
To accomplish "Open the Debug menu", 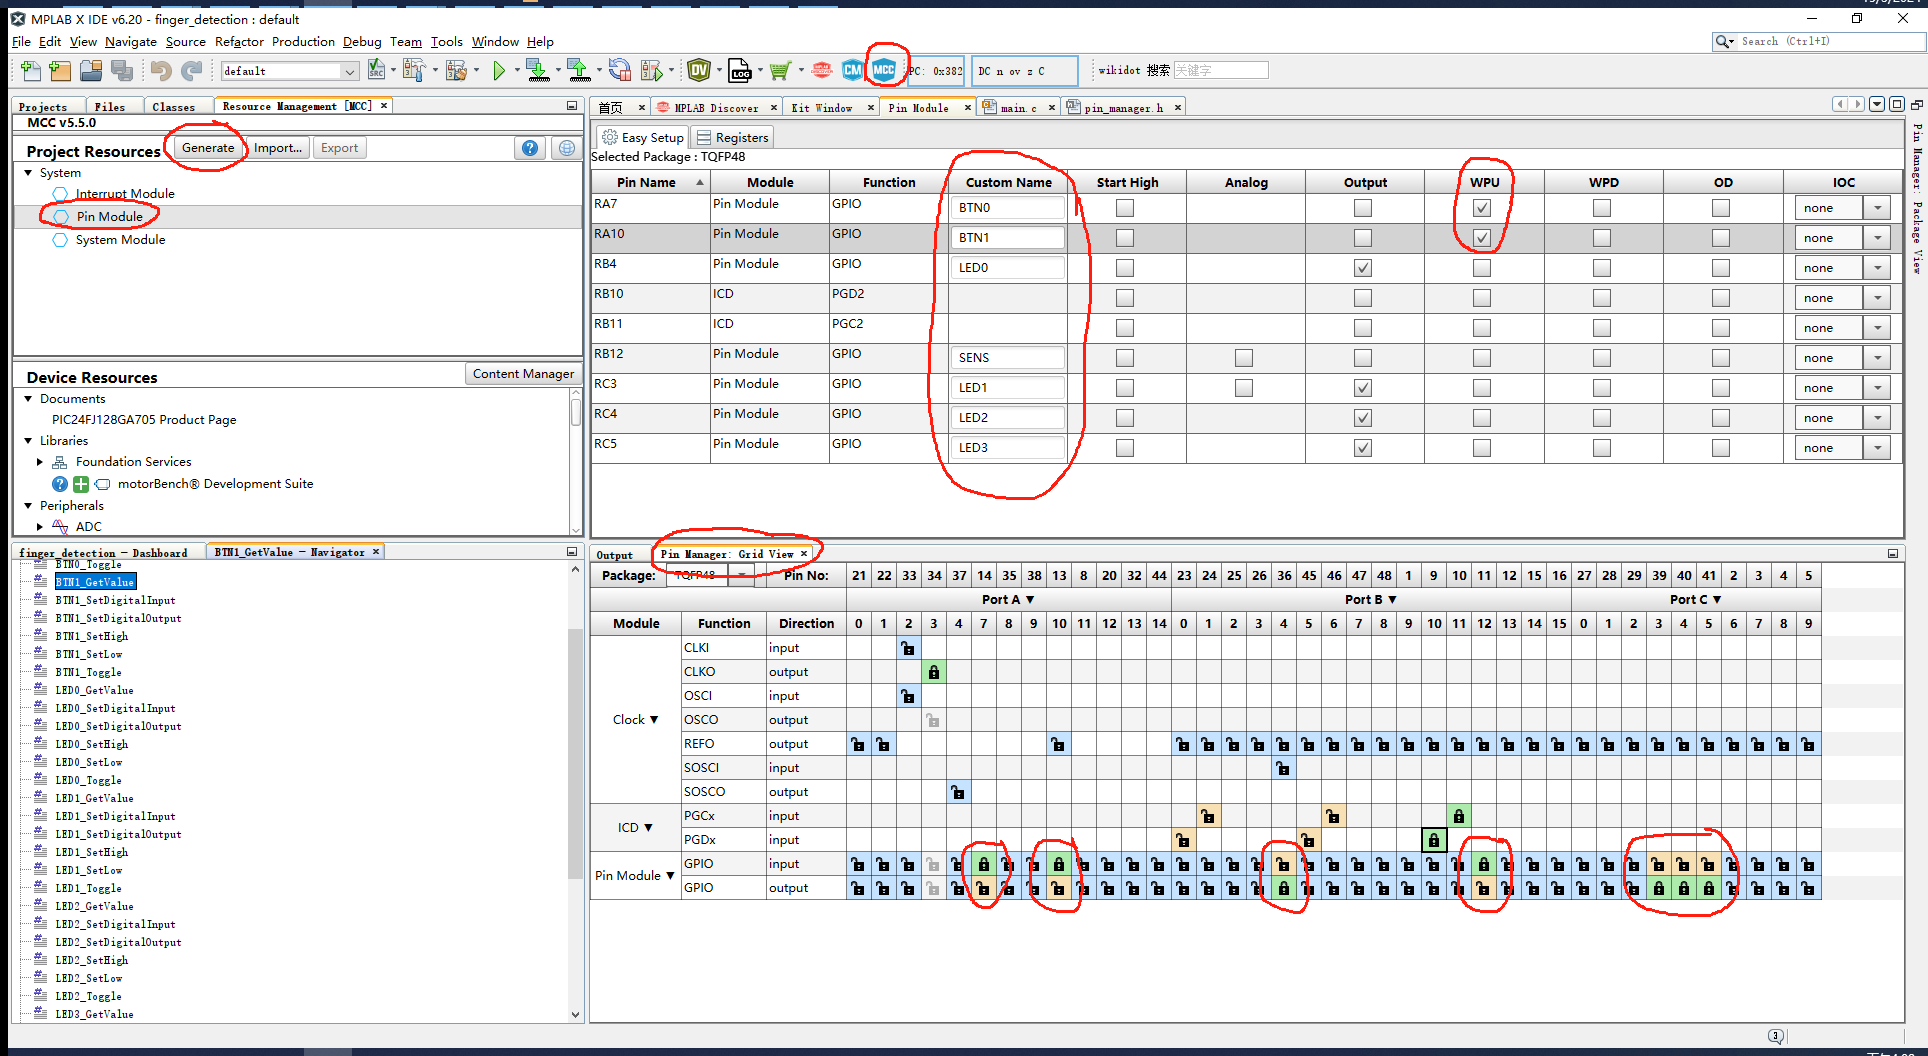I will coord(362,42).
